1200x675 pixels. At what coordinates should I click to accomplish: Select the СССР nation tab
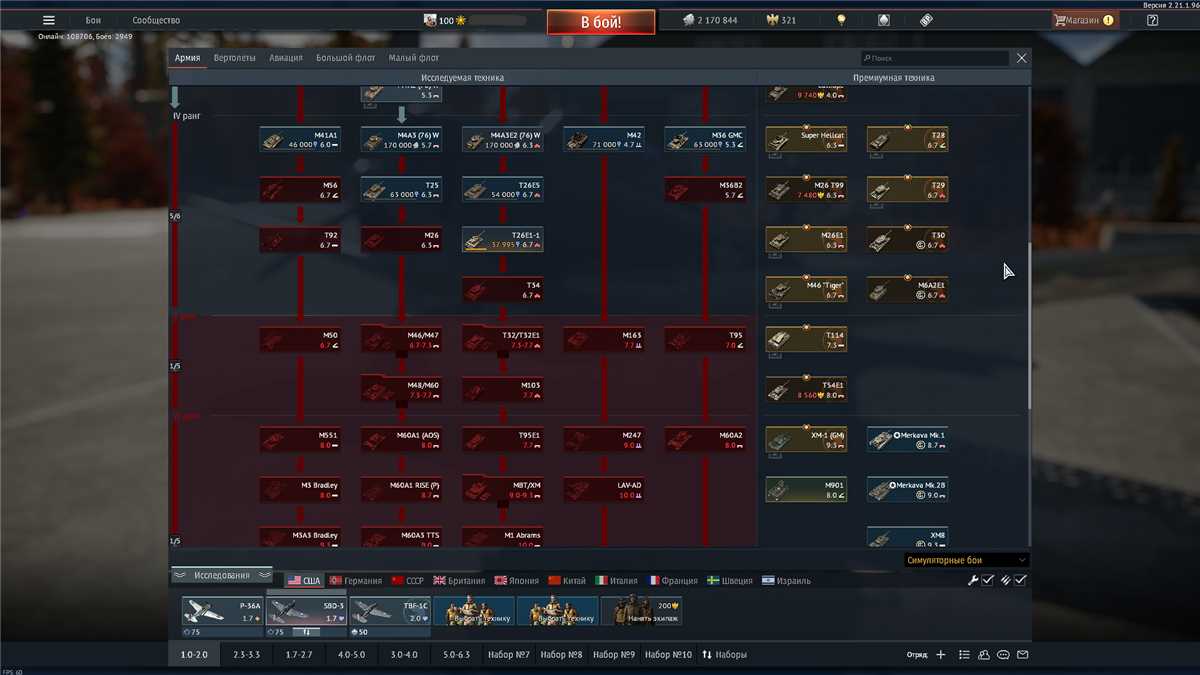tap(408, 580)
